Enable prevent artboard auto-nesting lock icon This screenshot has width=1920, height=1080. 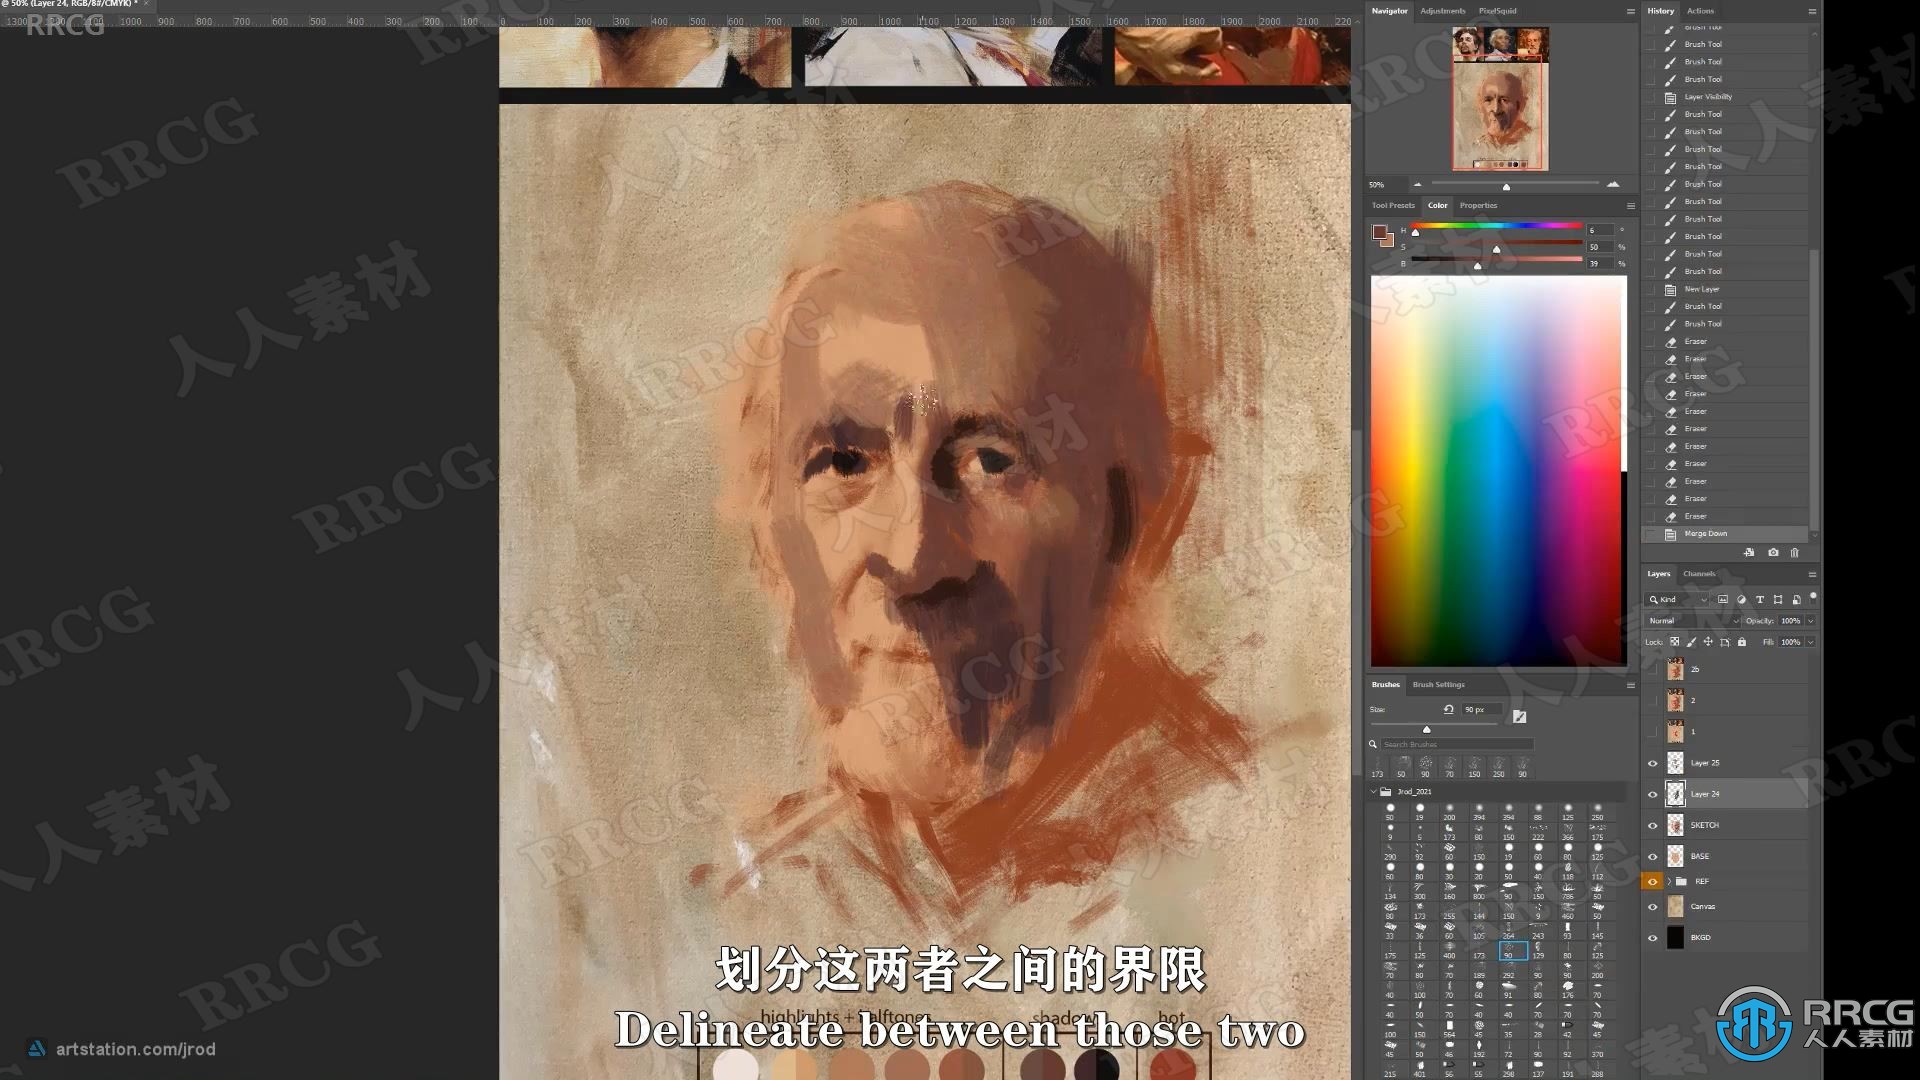click(1725, 642)
